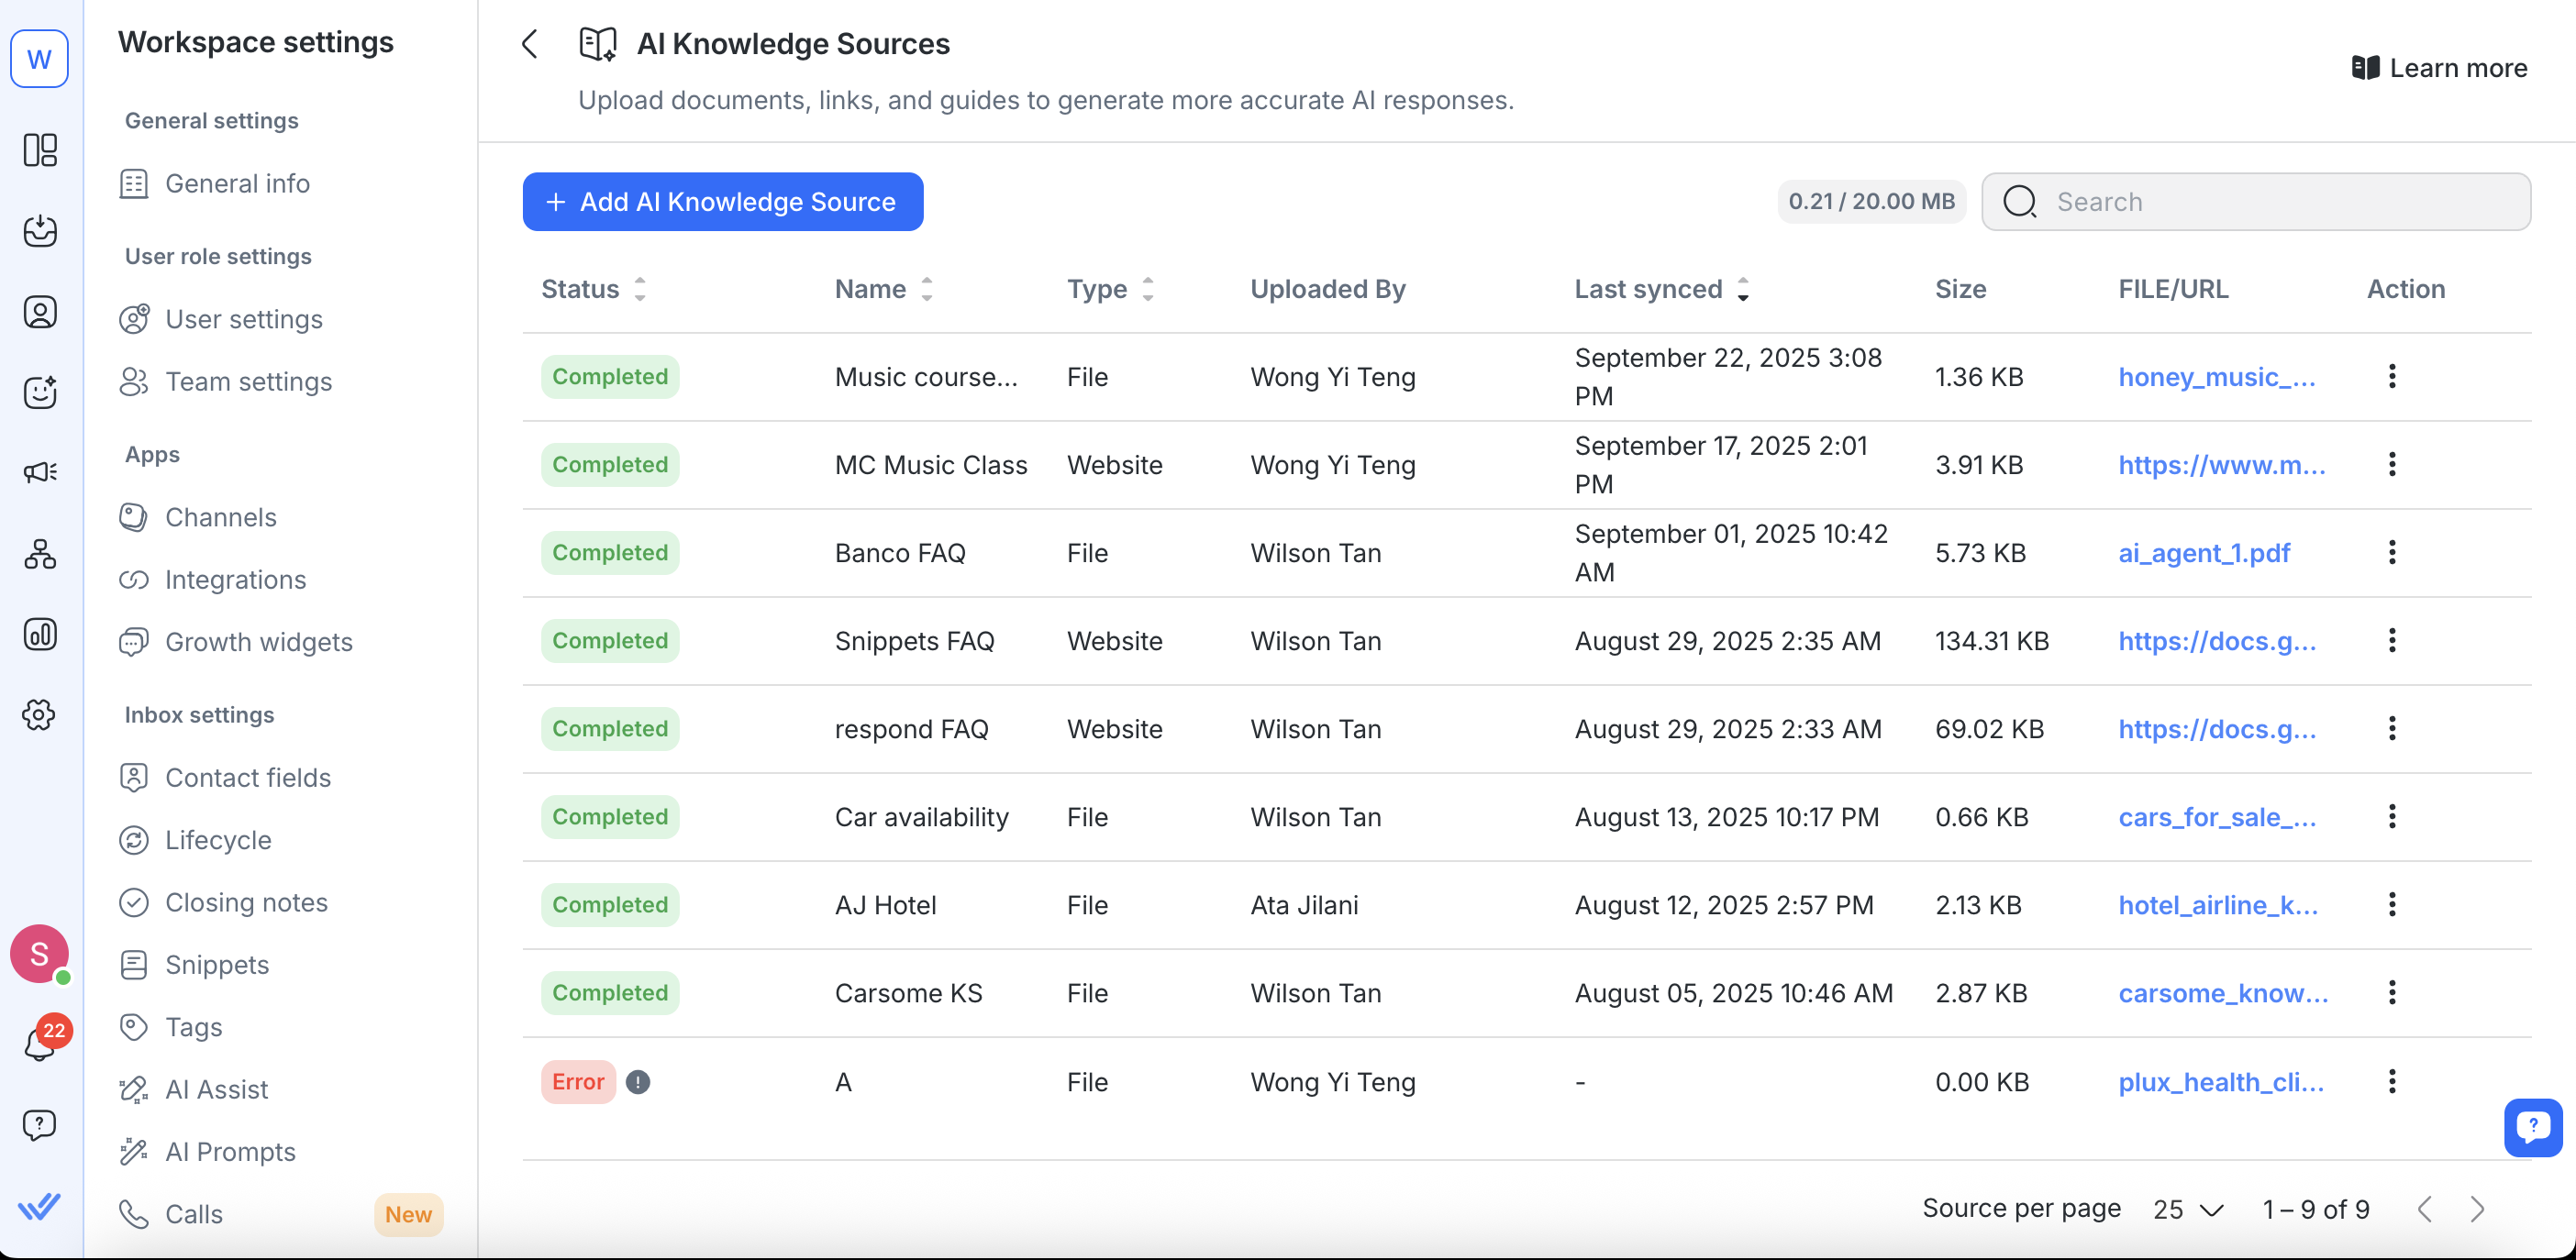Open the help chat bubble widget
The height and width of the screenshot is (1260, 2576).
(x=2532, y=1128)
